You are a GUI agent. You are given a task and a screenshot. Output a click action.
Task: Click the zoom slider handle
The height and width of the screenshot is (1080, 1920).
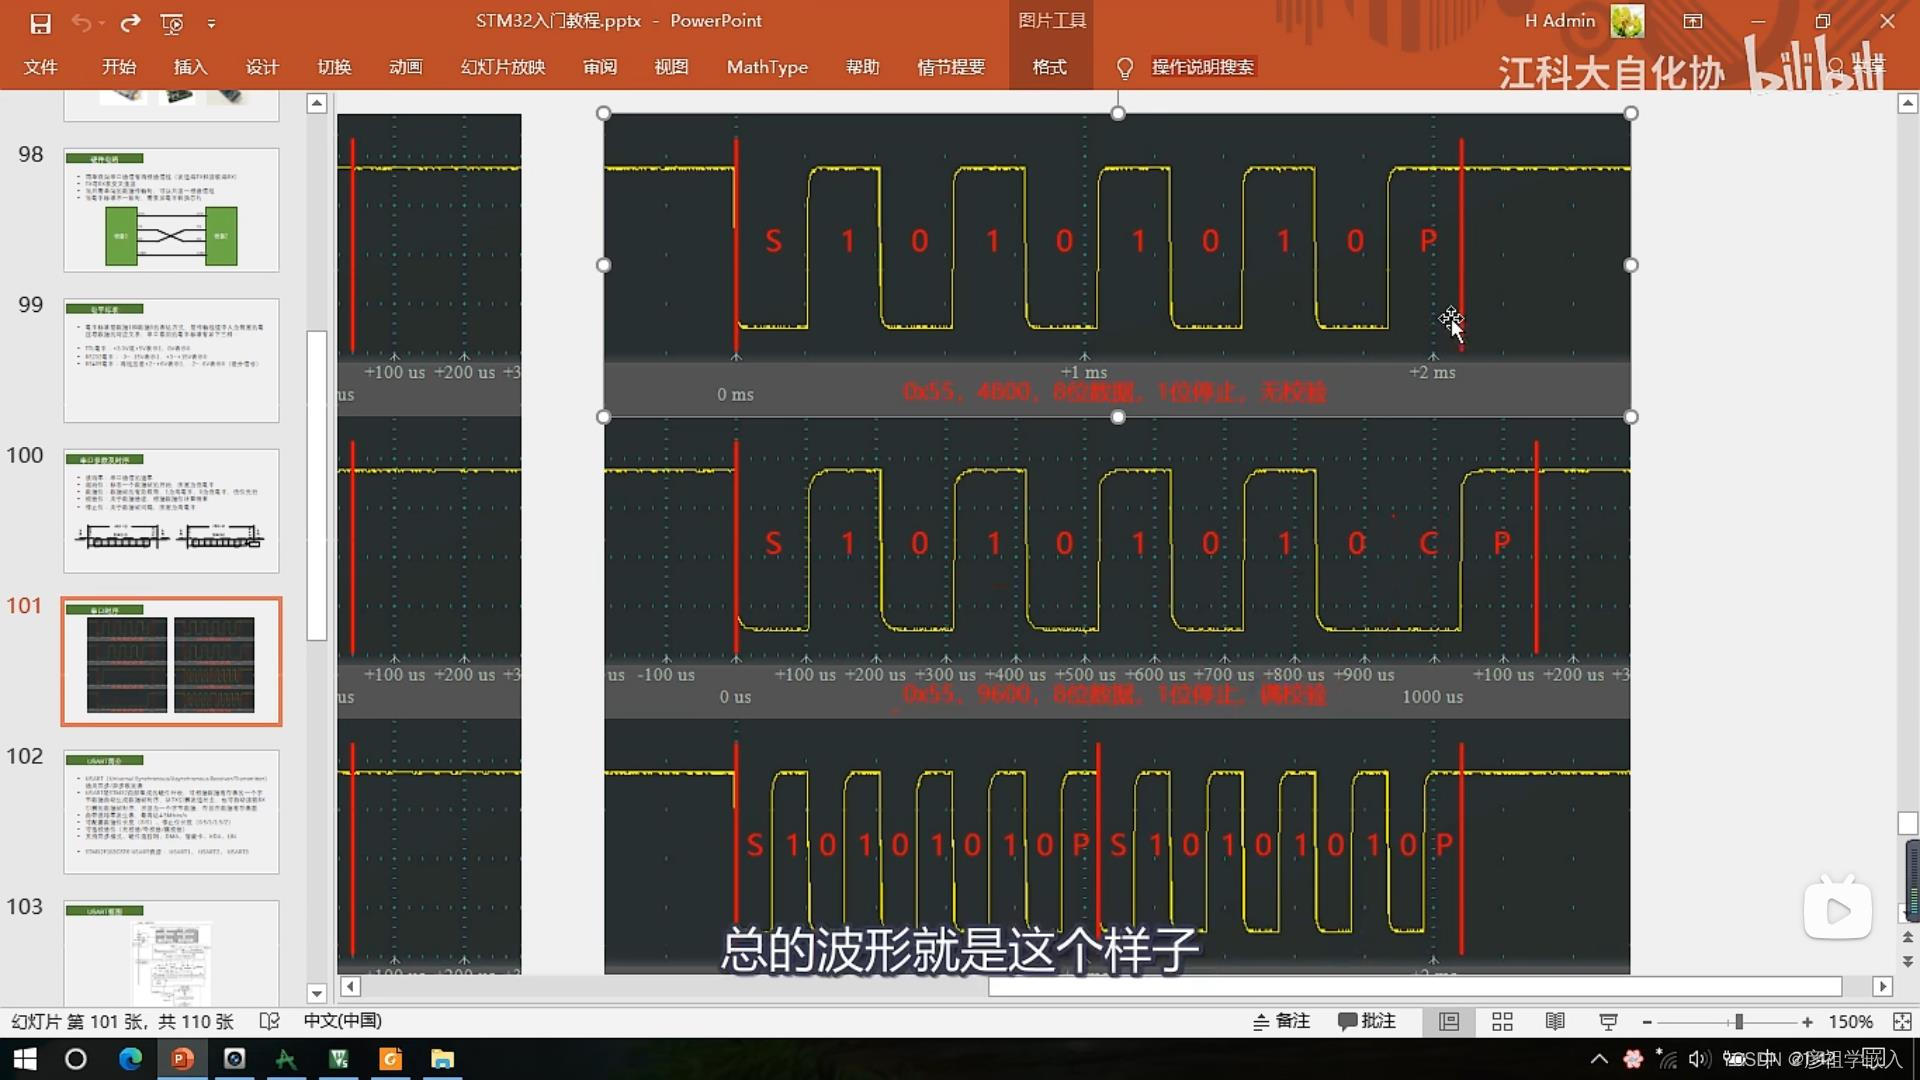[x=1739, y=1021]
